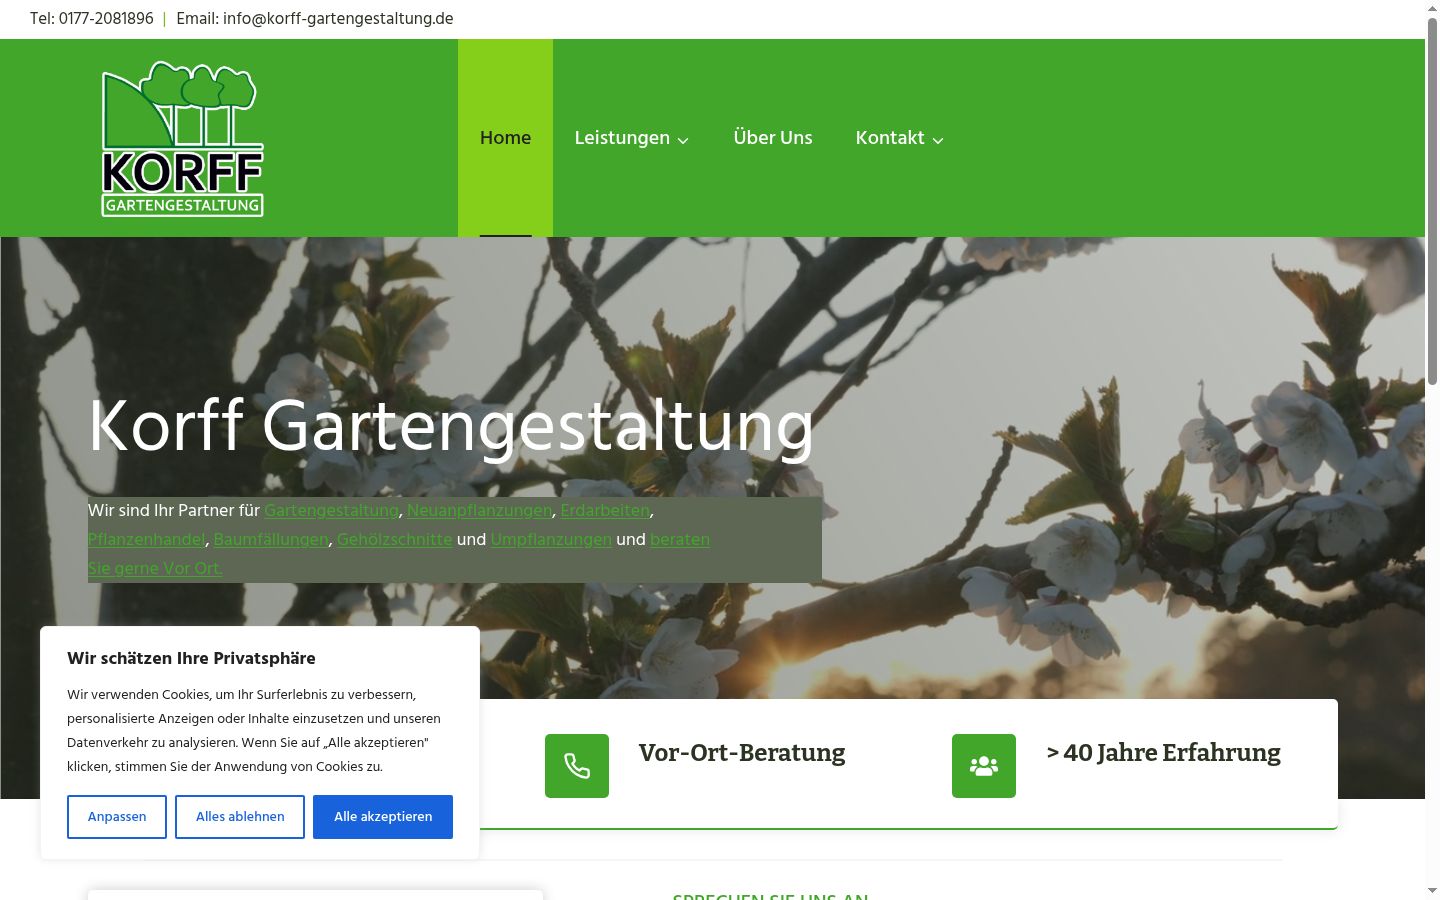Open the Baumfällungen link
The image size is (1440, 900).
pyautogui.click(x=271, y=539)
